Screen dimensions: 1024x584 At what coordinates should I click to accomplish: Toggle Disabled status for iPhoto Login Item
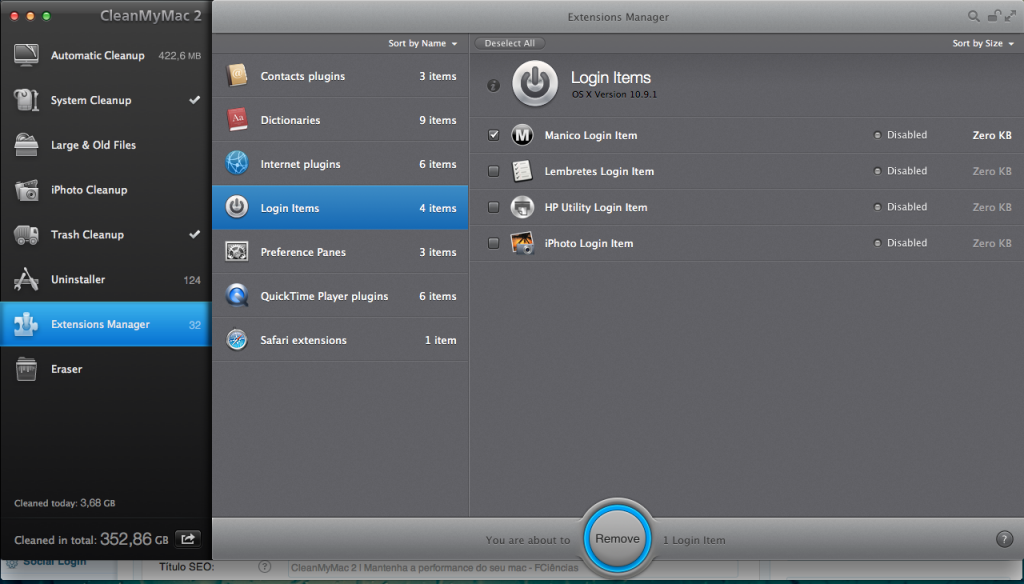click(x=901, y=243)
